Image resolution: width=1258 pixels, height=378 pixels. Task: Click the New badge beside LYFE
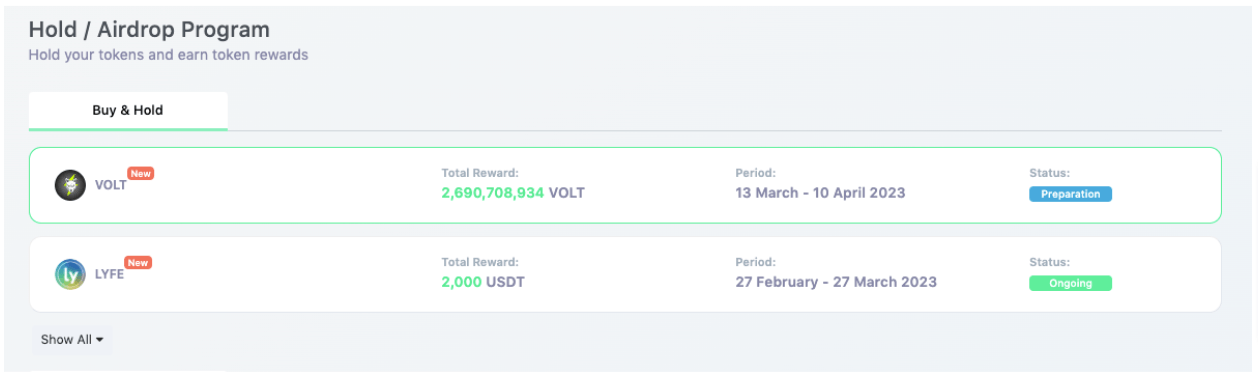(x=138, y=263)
